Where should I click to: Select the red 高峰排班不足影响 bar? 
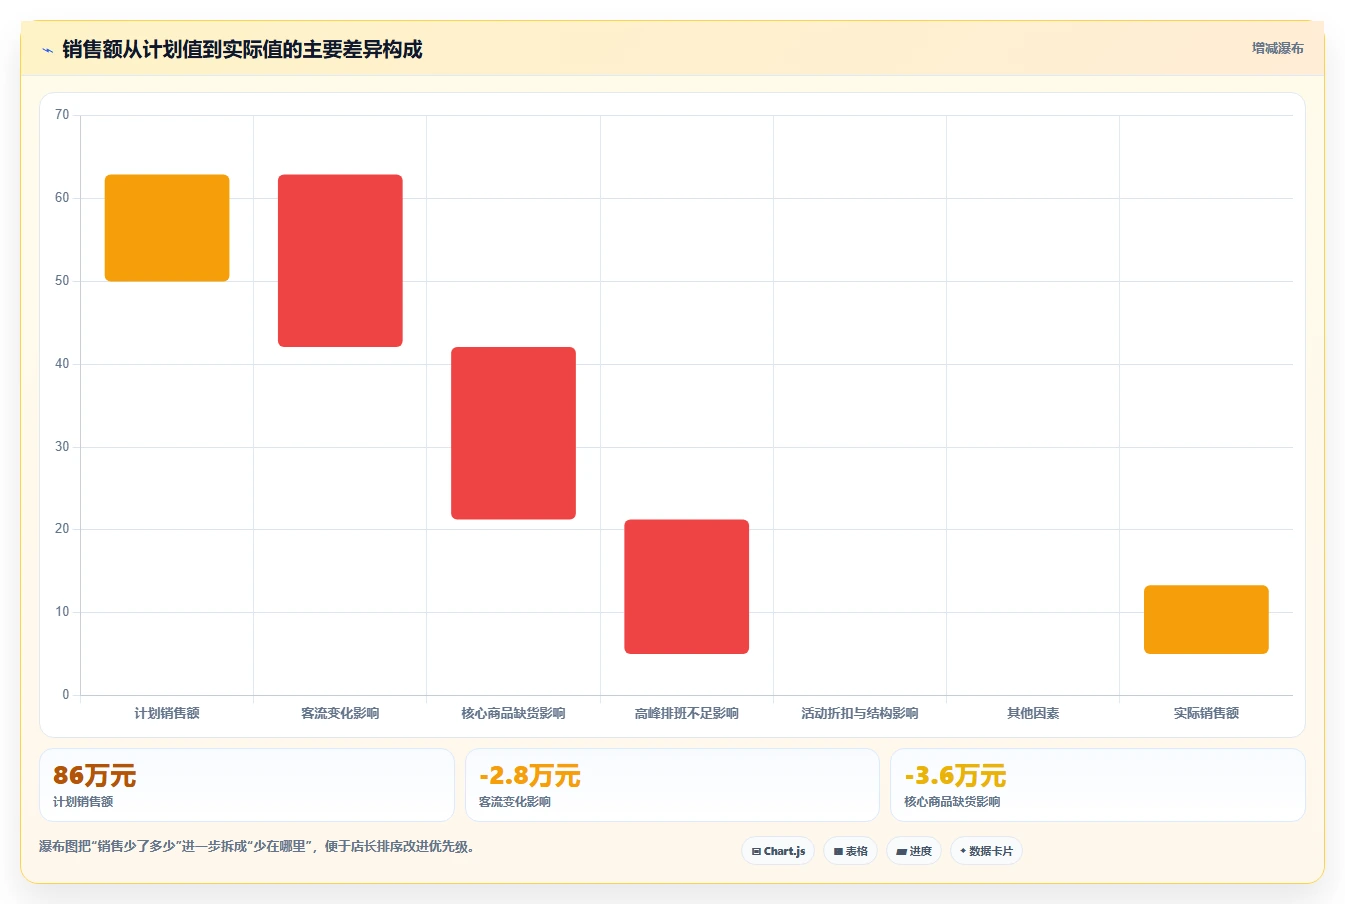pos(686,587)
